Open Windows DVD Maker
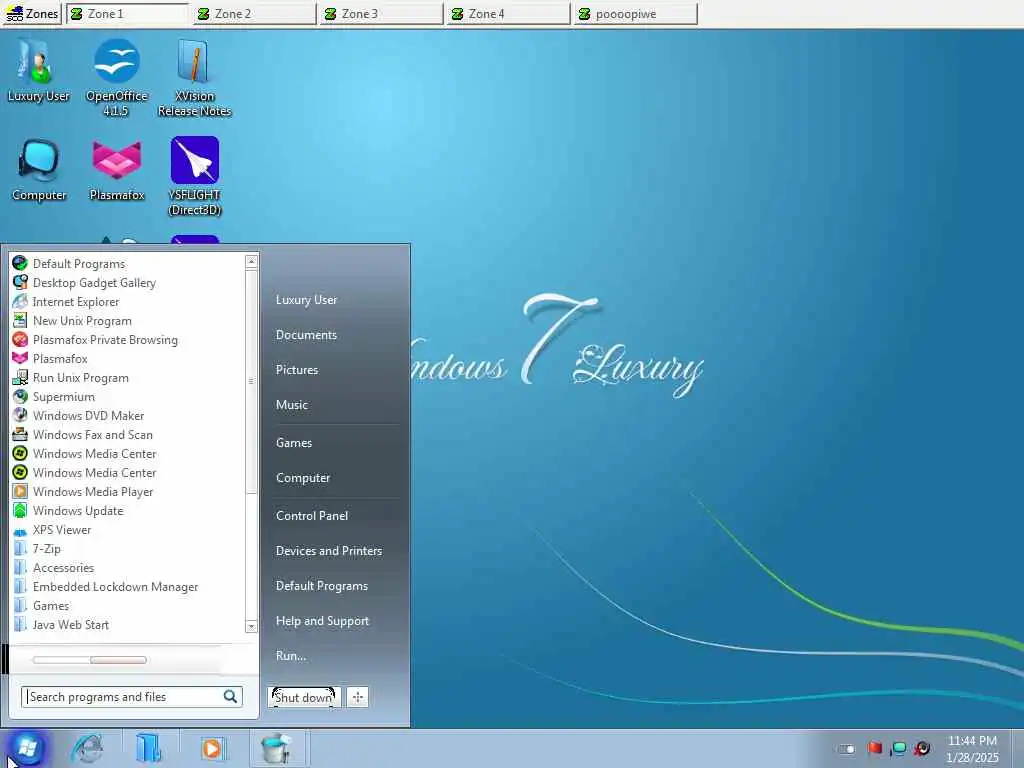This screenshot has height=768, width=1024. coord(88,415)
